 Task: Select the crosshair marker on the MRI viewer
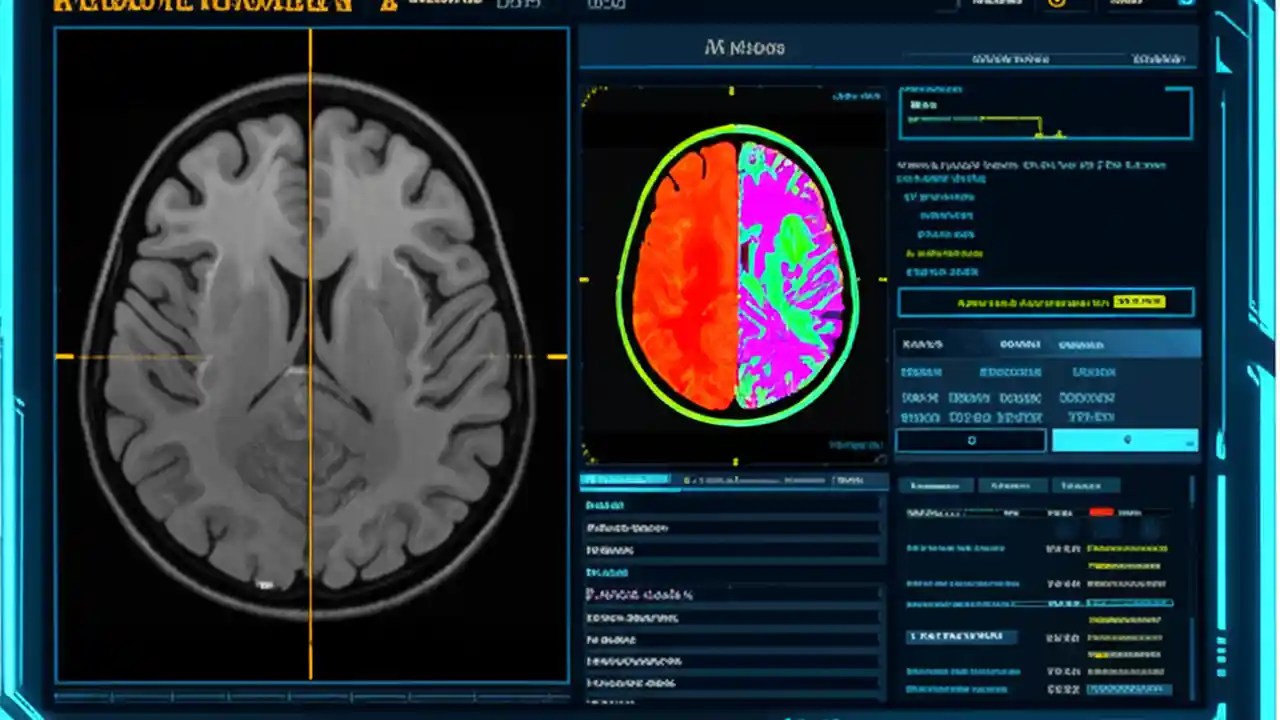point(310,355)
